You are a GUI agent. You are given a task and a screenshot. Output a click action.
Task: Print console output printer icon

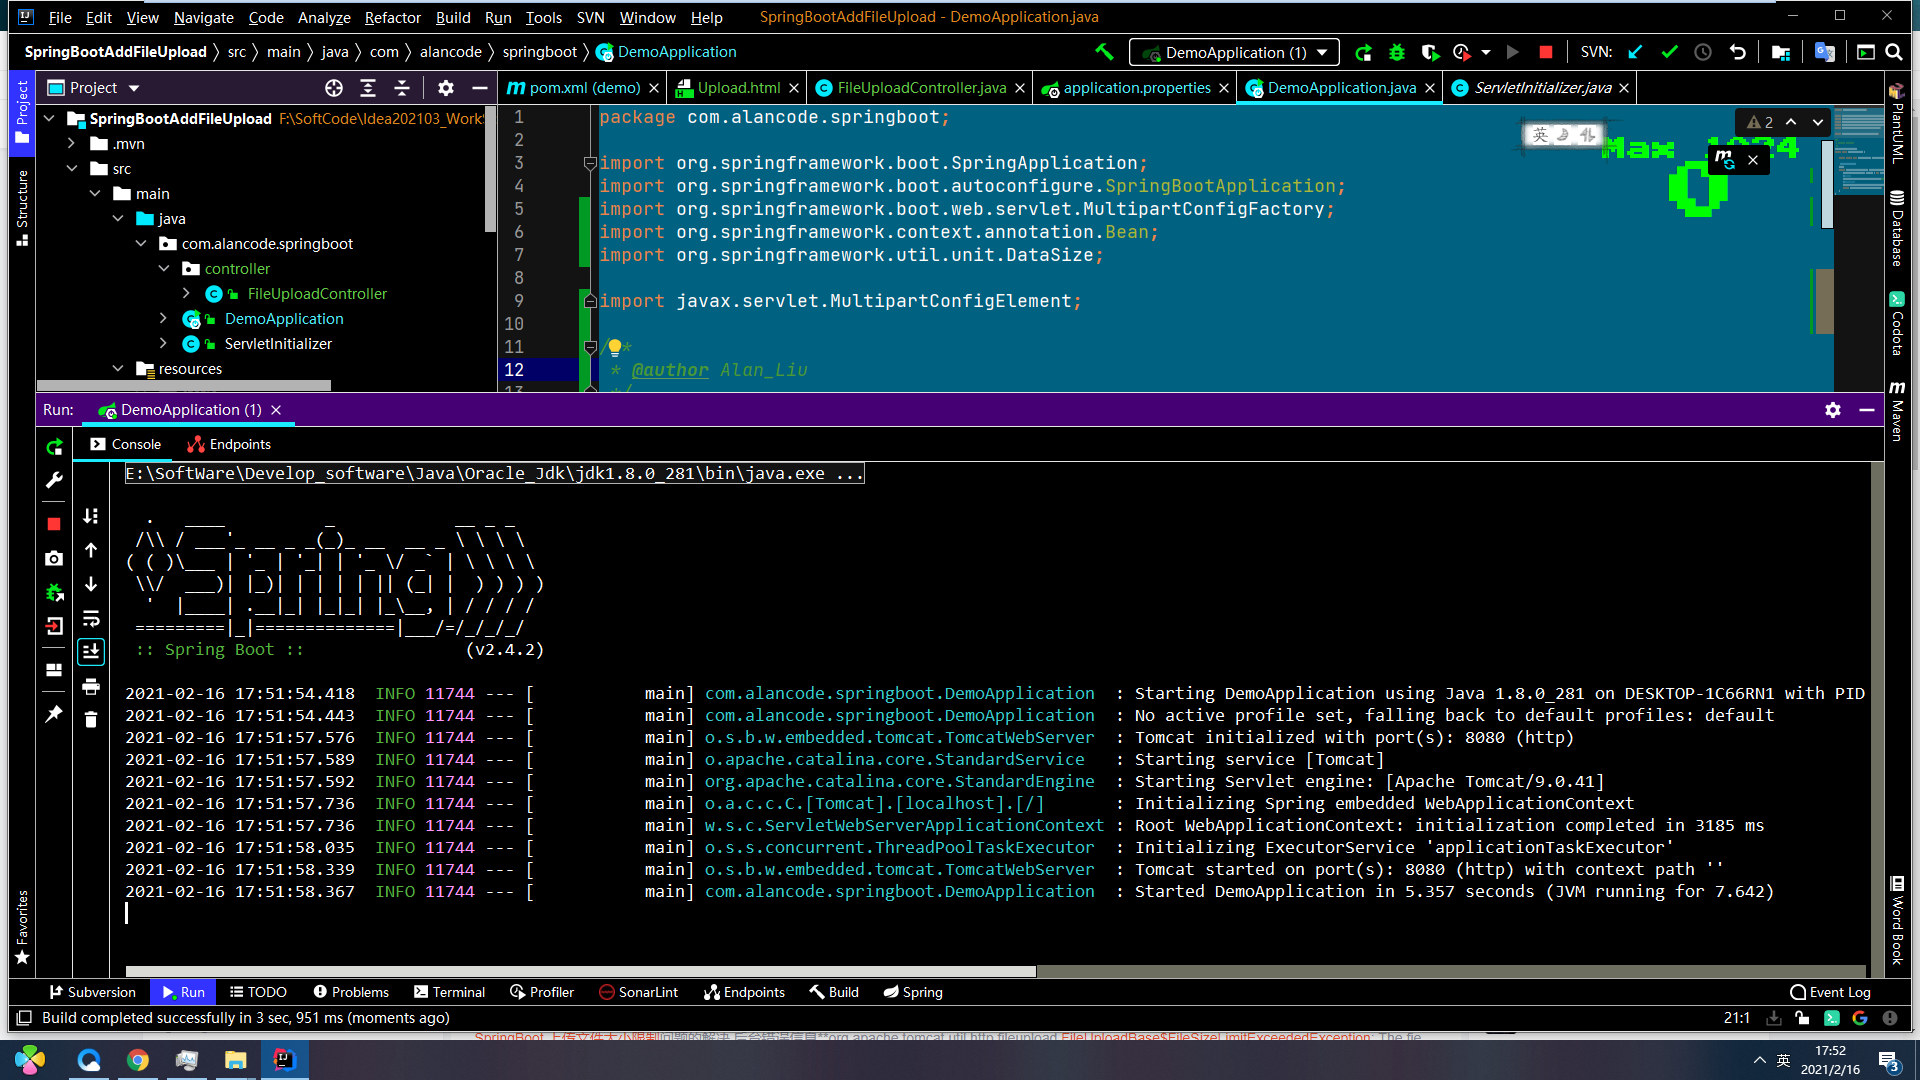(x=91, y=686)
